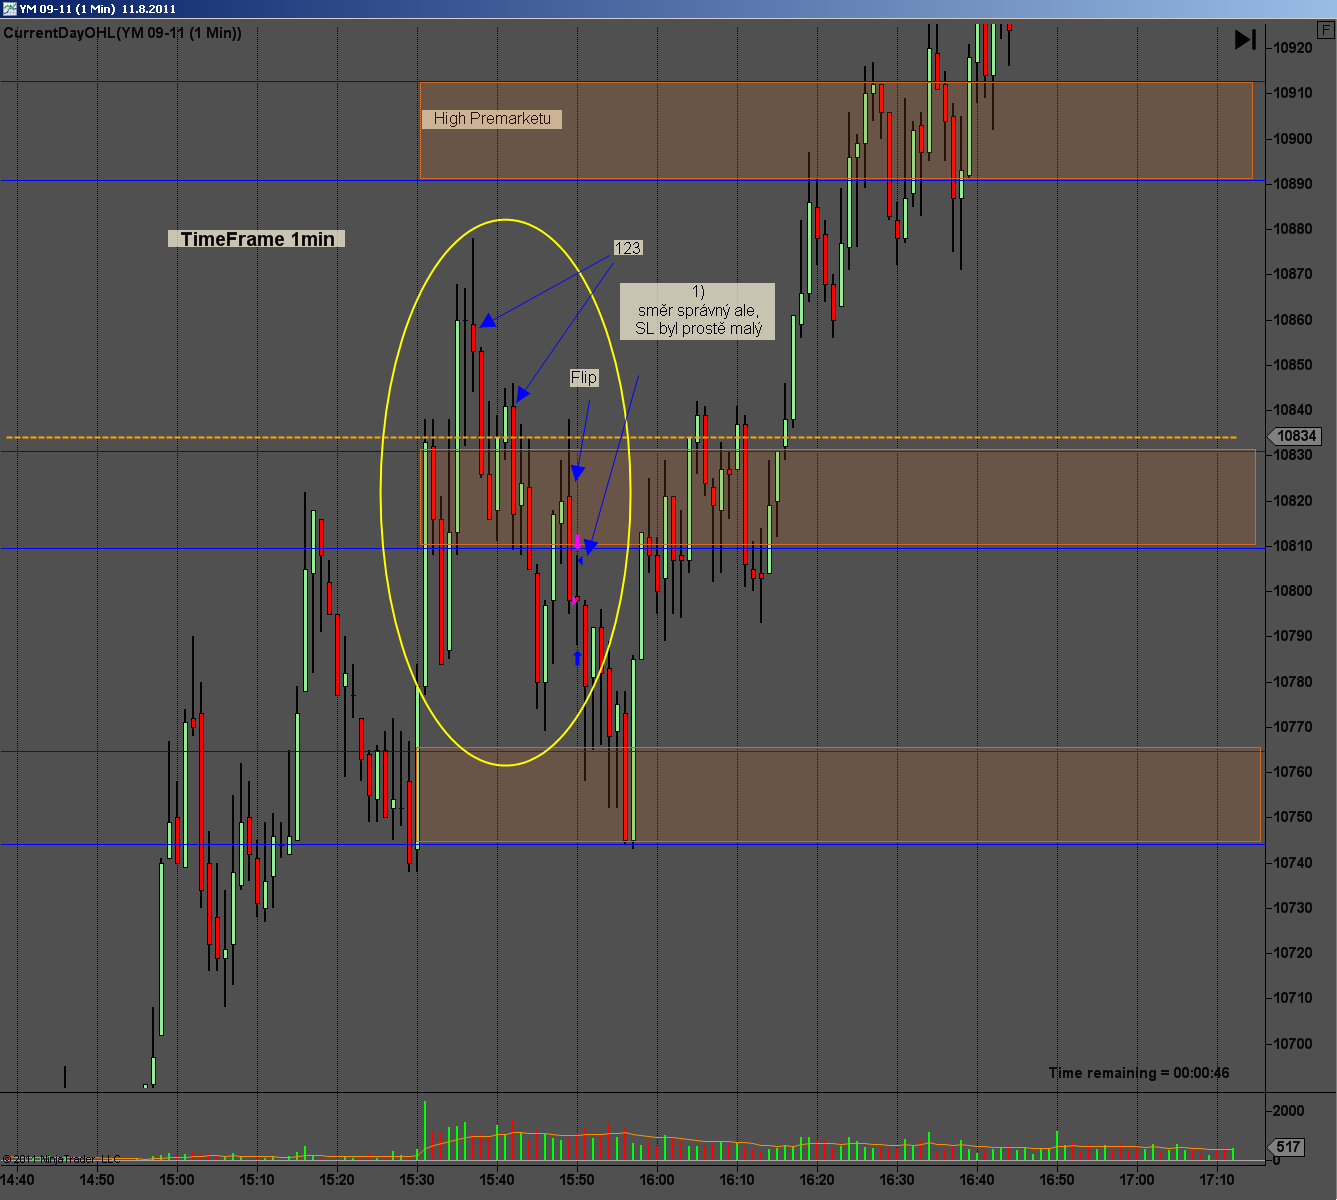Click the 10710 price axis label
The image size is (1337, 1200).
pyautogui.click(x=1291, y=998)
